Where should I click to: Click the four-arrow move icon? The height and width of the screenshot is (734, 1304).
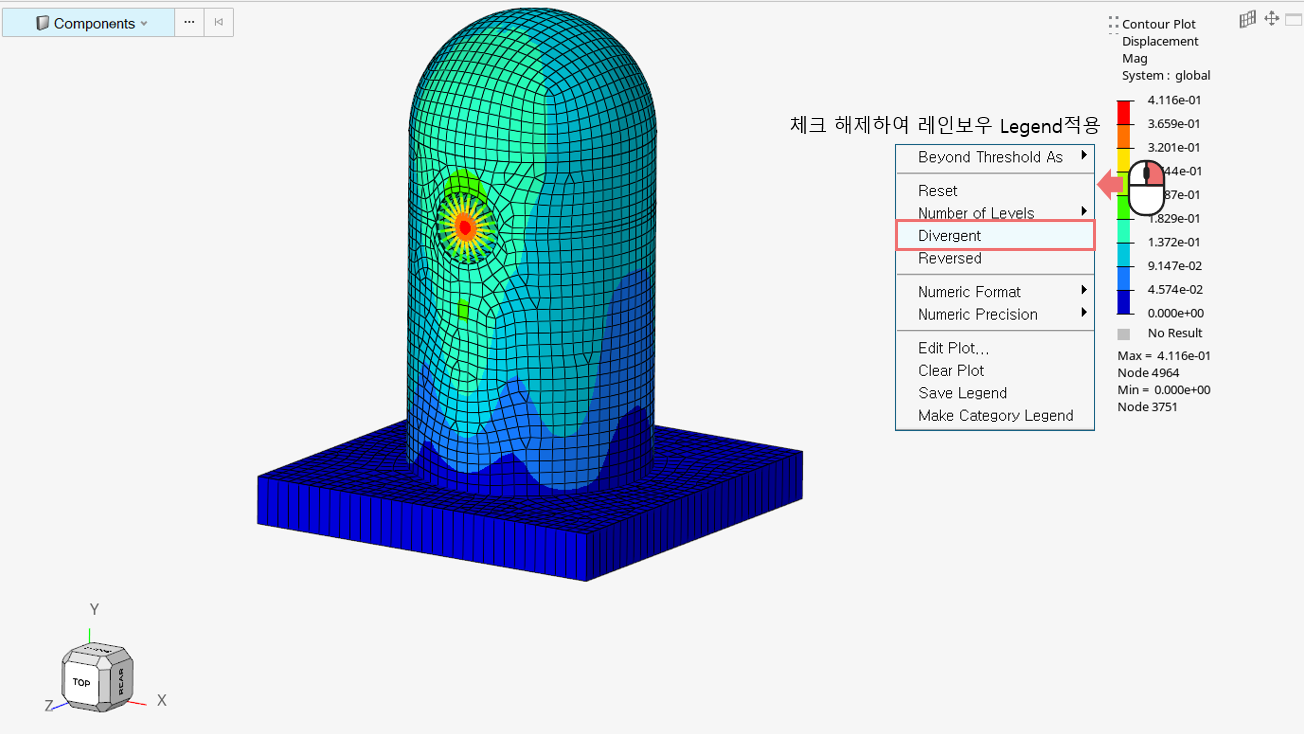(x=1271, y=19)
